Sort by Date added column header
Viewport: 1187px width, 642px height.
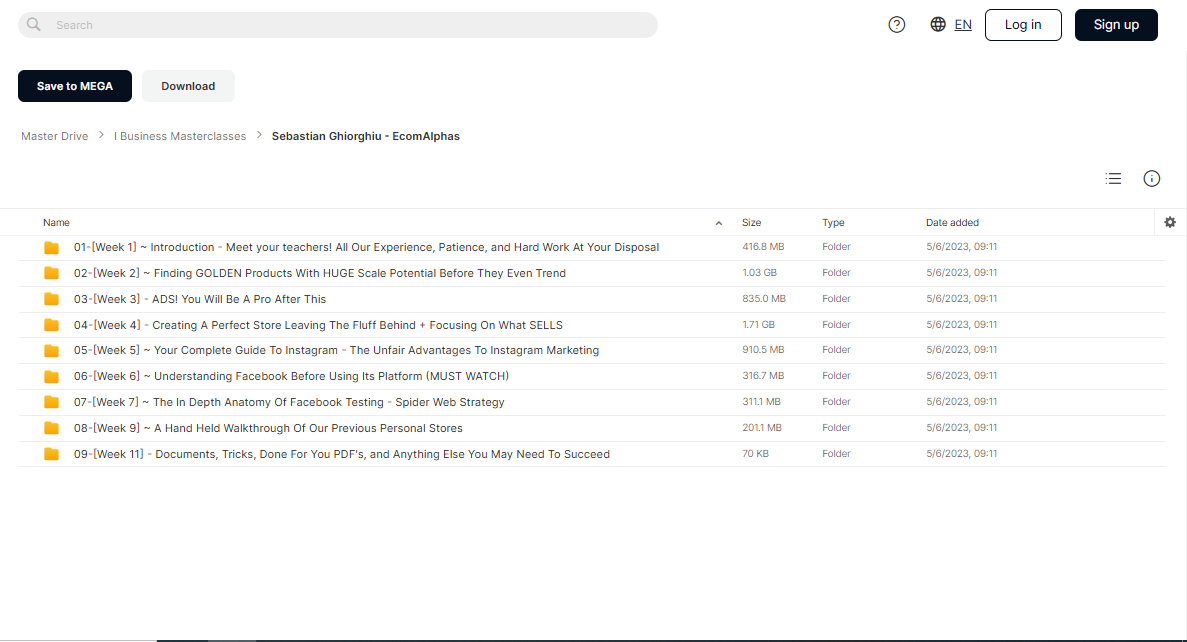coord(952,223)
